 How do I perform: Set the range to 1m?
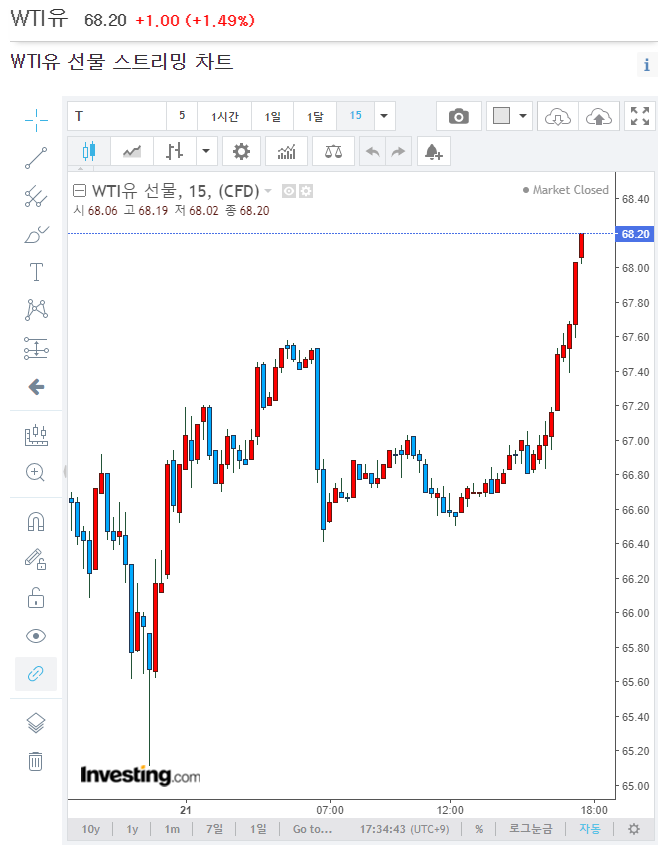point(172,829)
